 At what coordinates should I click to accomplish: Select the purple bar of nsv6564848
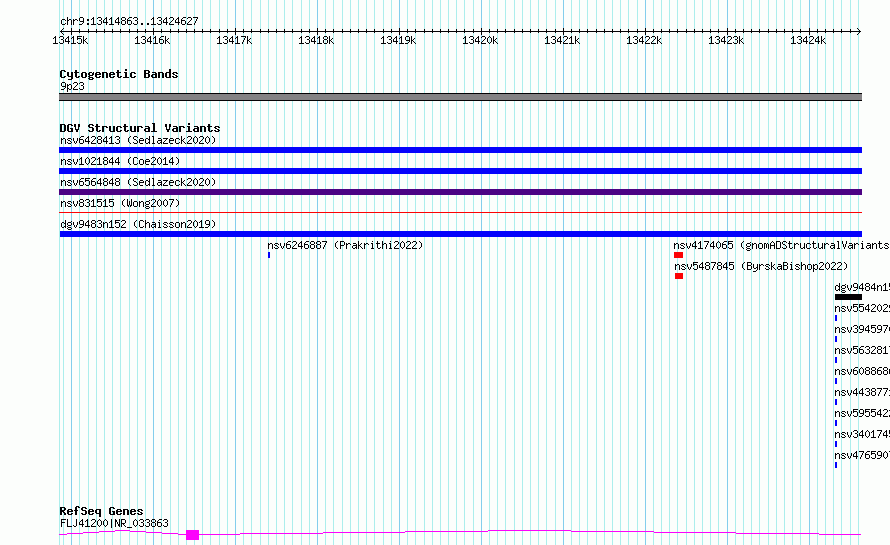pos(460,192)
